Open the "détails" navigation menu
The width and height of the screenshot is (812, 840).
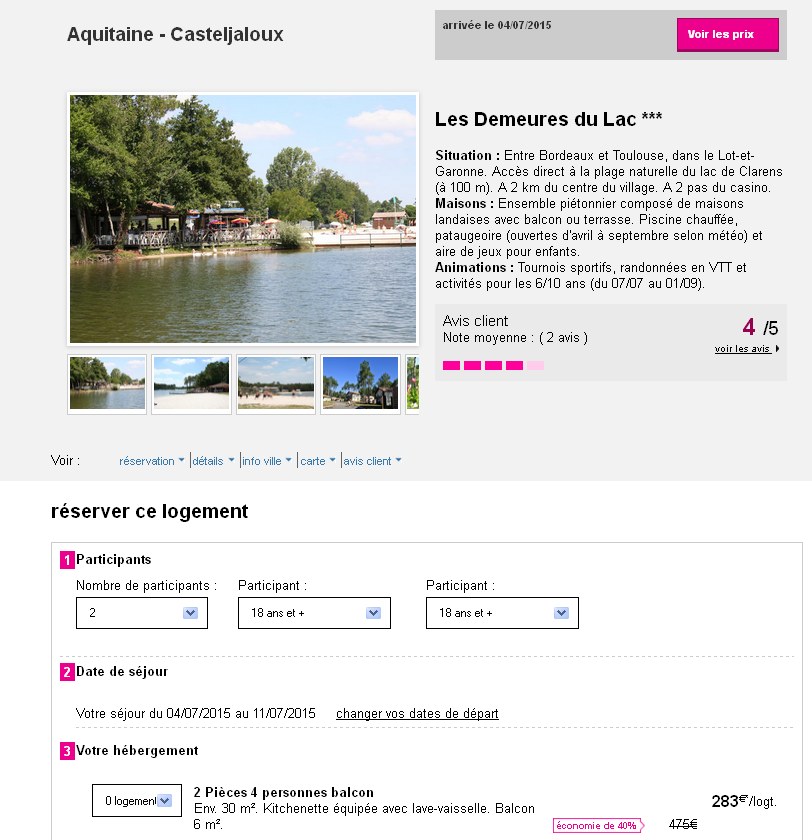[x=213, y=461]
